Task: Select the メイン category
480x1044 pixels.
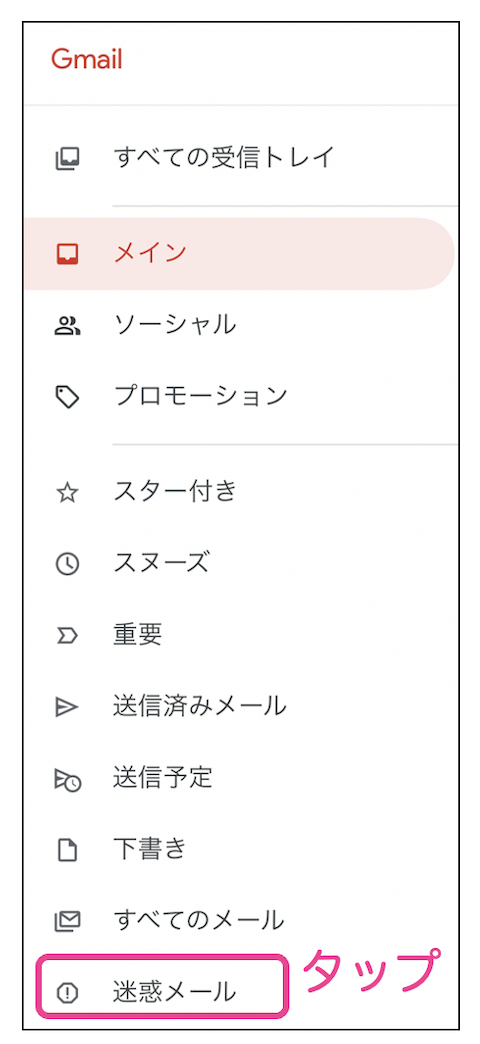Action: tap(239, 254)
